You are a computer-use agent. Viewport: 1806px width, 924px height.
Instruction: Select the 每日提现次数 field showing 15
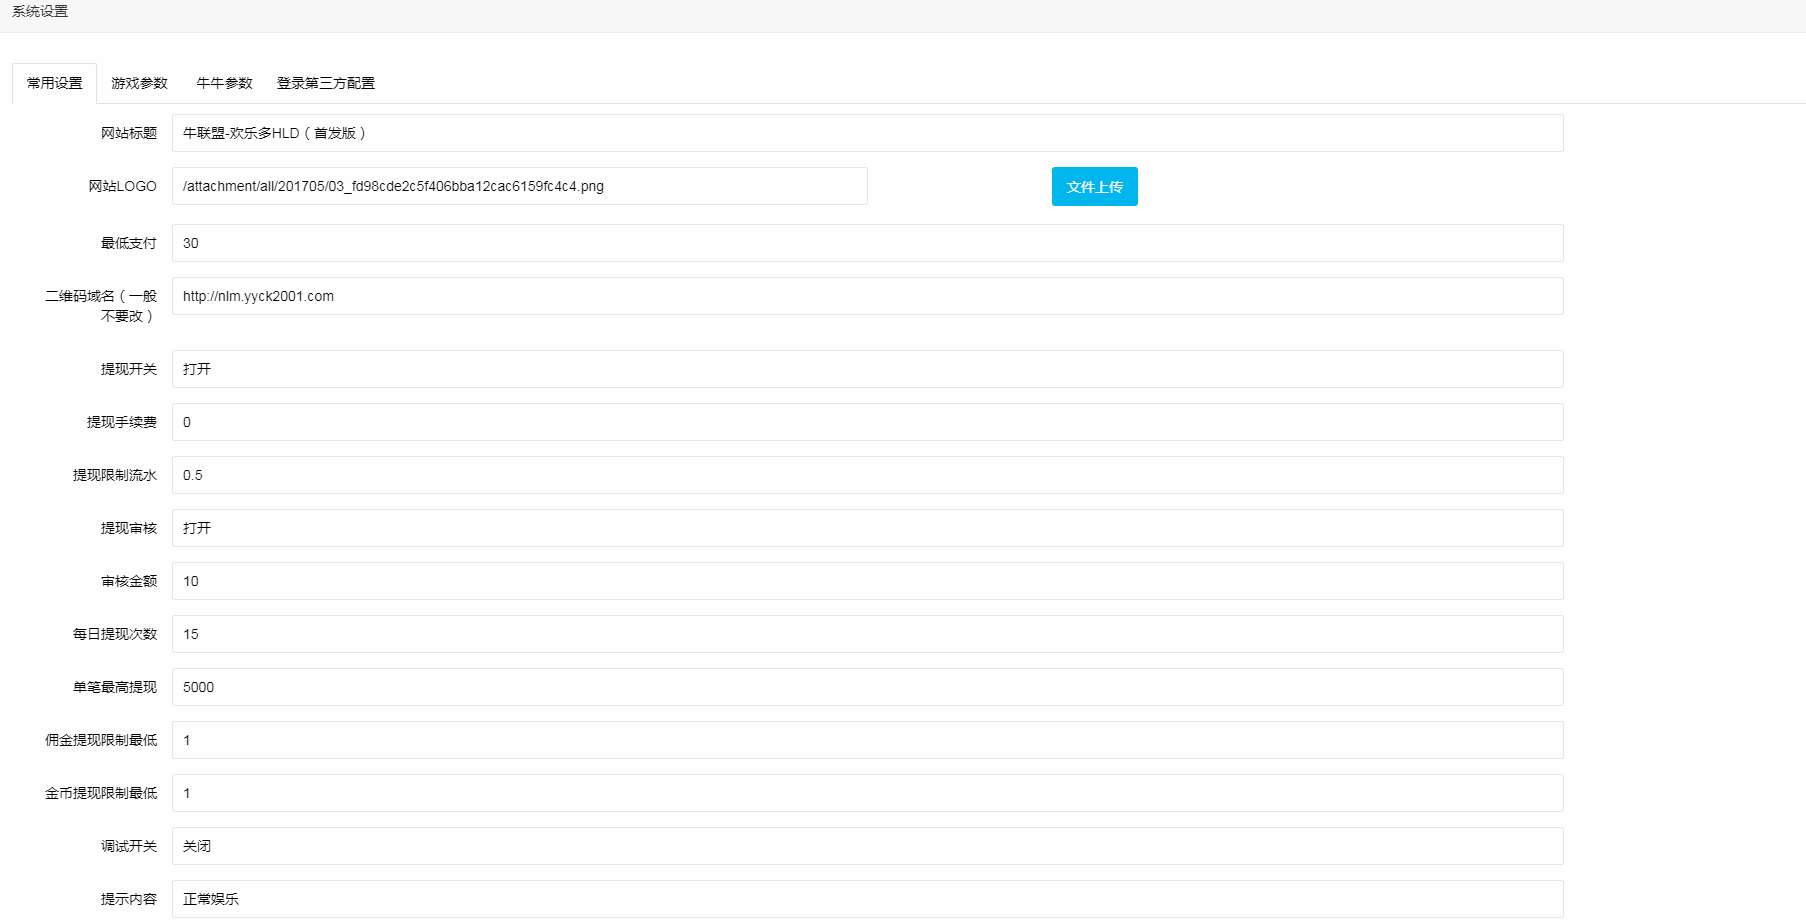click(x=867, y=634)
